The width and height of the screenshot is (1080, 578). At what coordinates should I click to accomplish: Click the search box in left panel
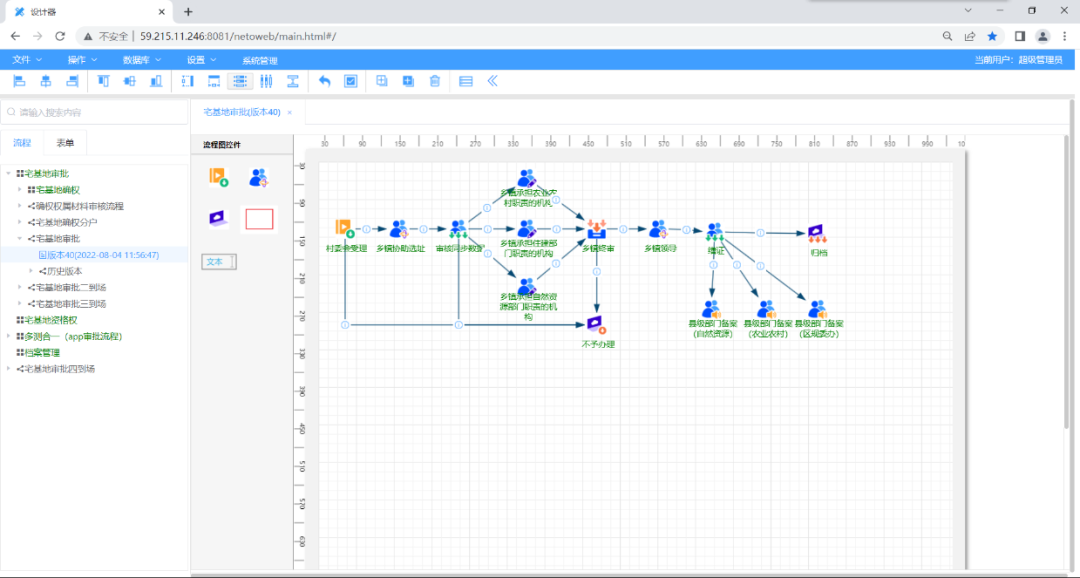click(x=95, y=112)
